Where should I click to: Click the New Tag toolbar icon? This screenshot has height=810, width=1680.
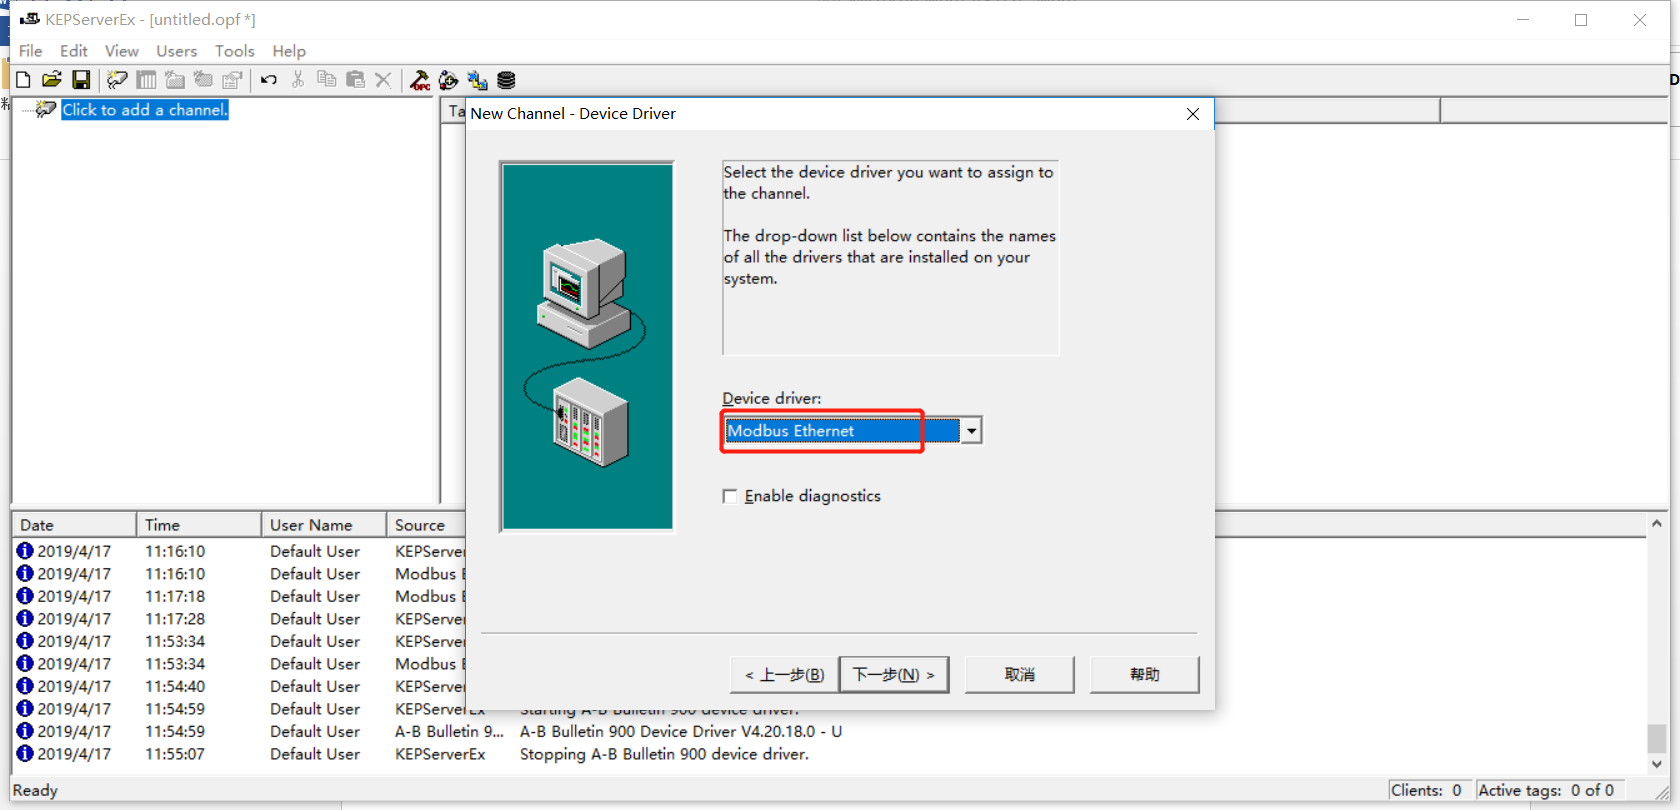(204, 80)
